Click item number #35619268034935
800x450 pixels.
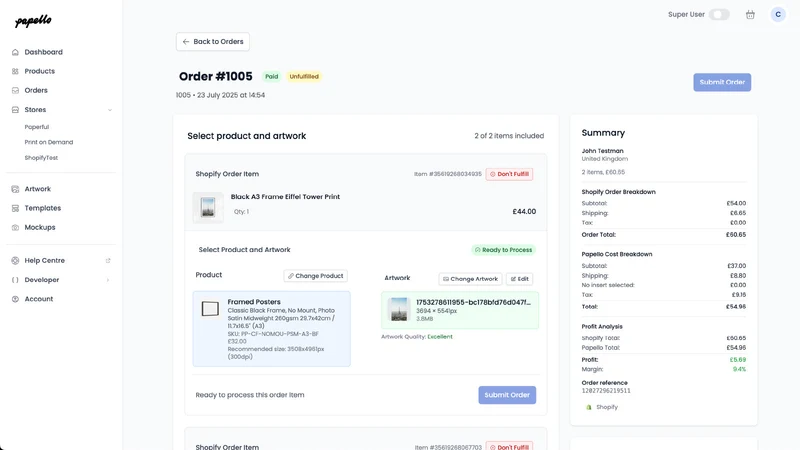(447, 174)
